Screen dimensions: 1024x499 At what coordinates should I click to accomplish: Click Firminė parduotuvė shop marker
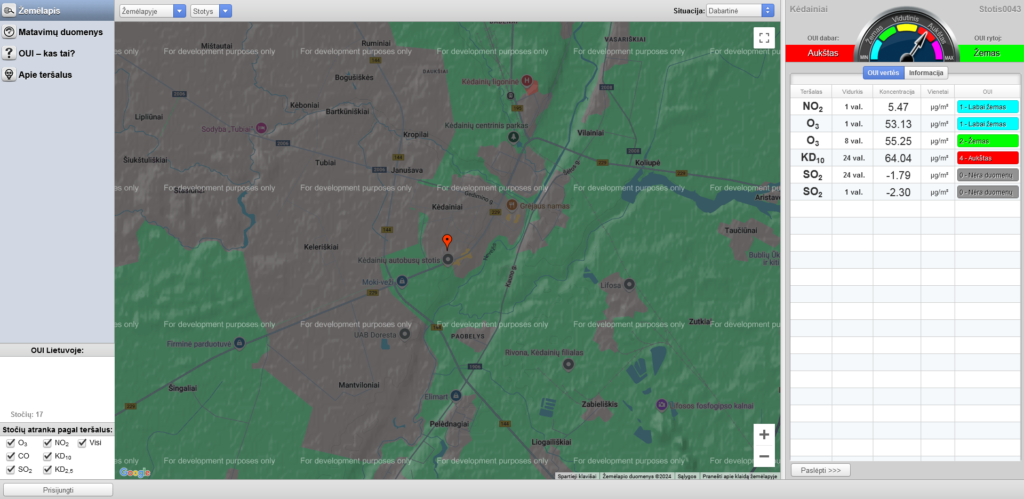click(x=240, y=343)
